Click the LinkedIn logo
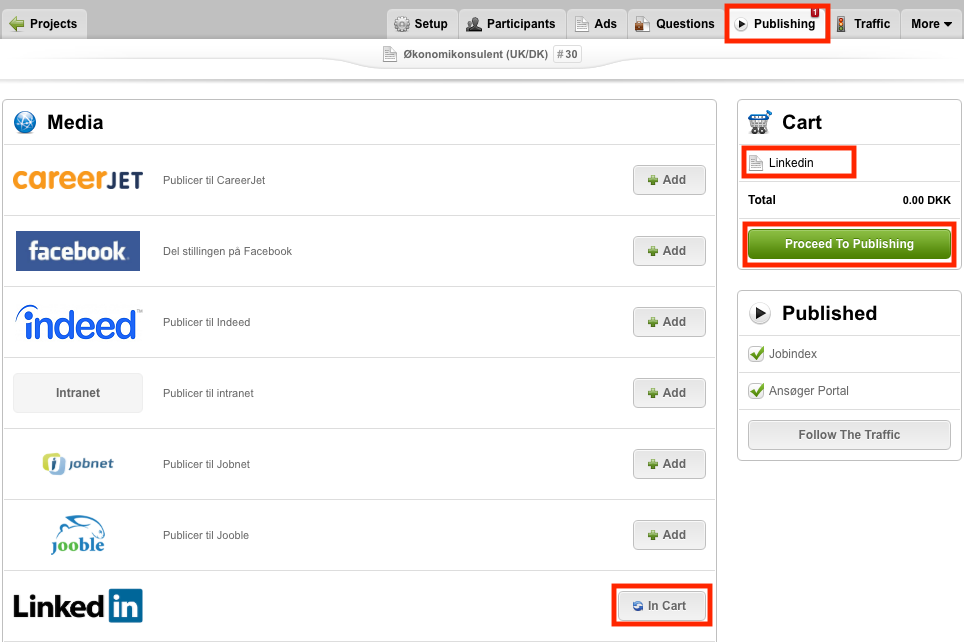 pos(78,606)
